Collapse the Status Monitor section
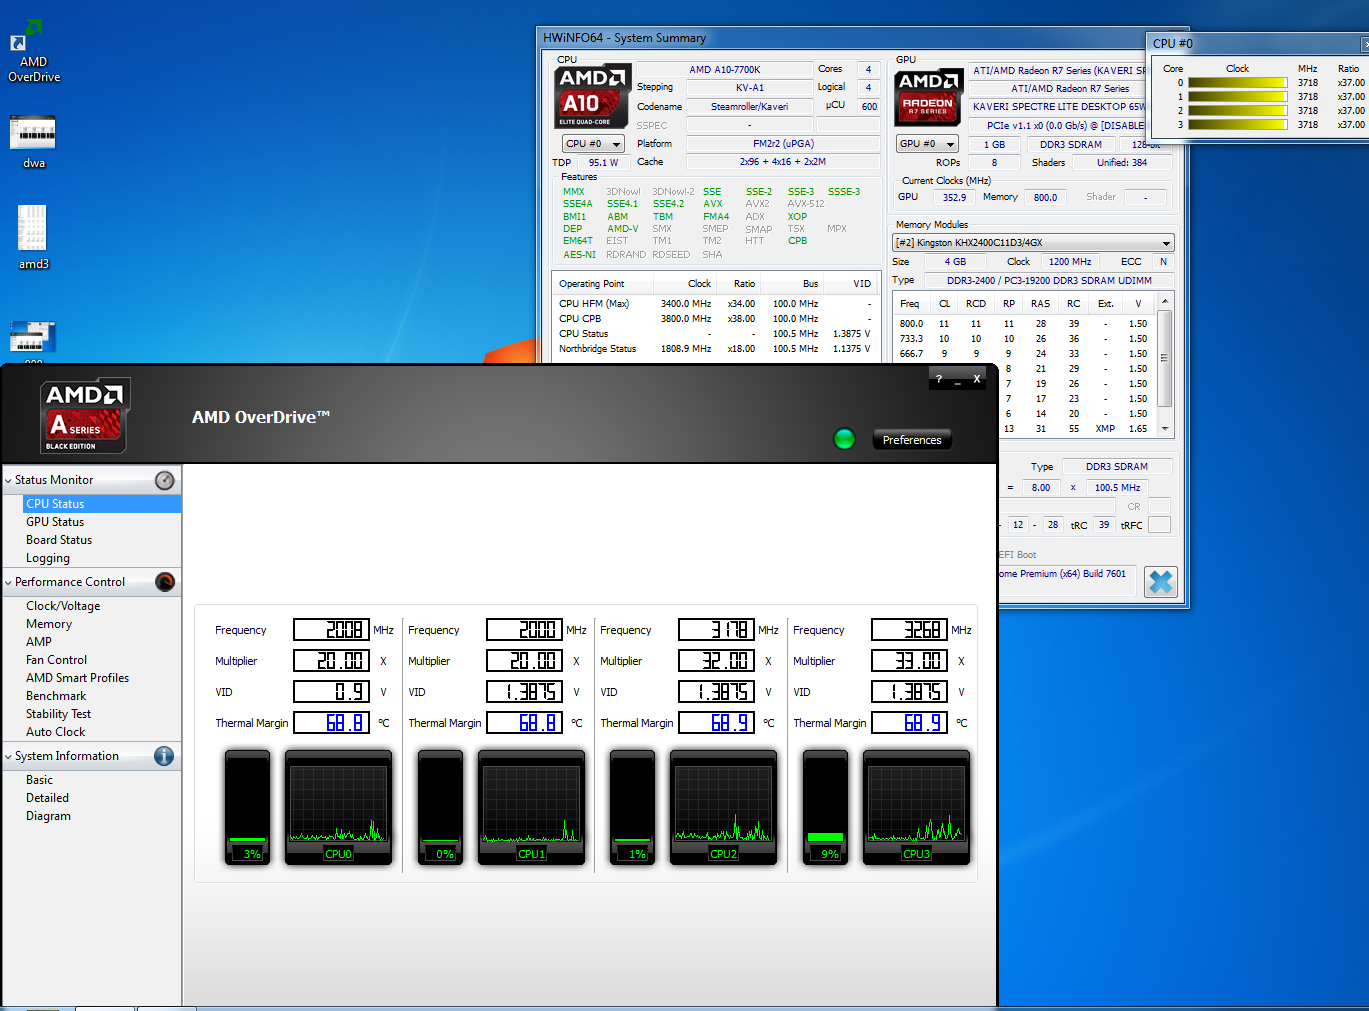Image resolution: width=1369 pixels, height=1011 pixels. [x=9, y=481]
